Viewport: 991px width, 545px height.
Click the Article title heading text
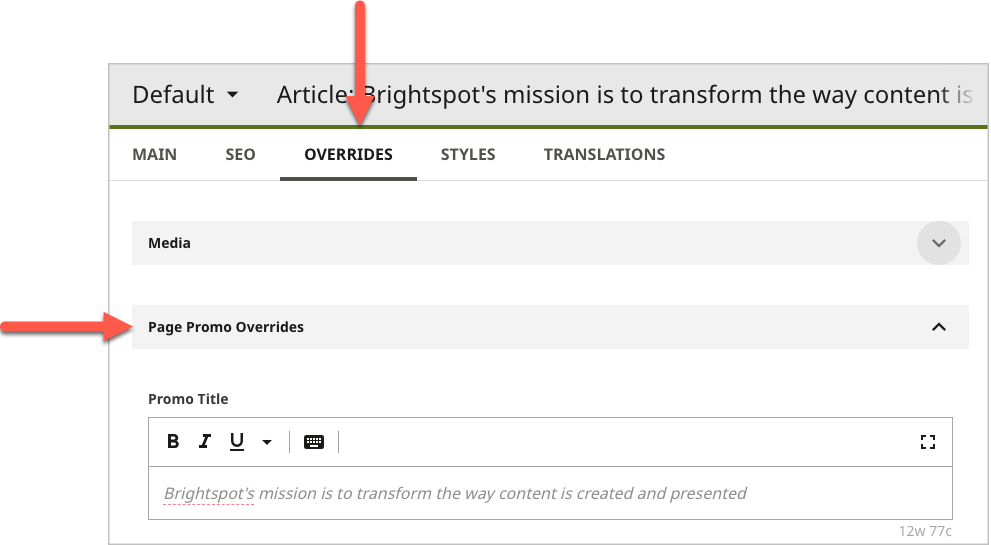pyautogui.click(x=624, y=95)
